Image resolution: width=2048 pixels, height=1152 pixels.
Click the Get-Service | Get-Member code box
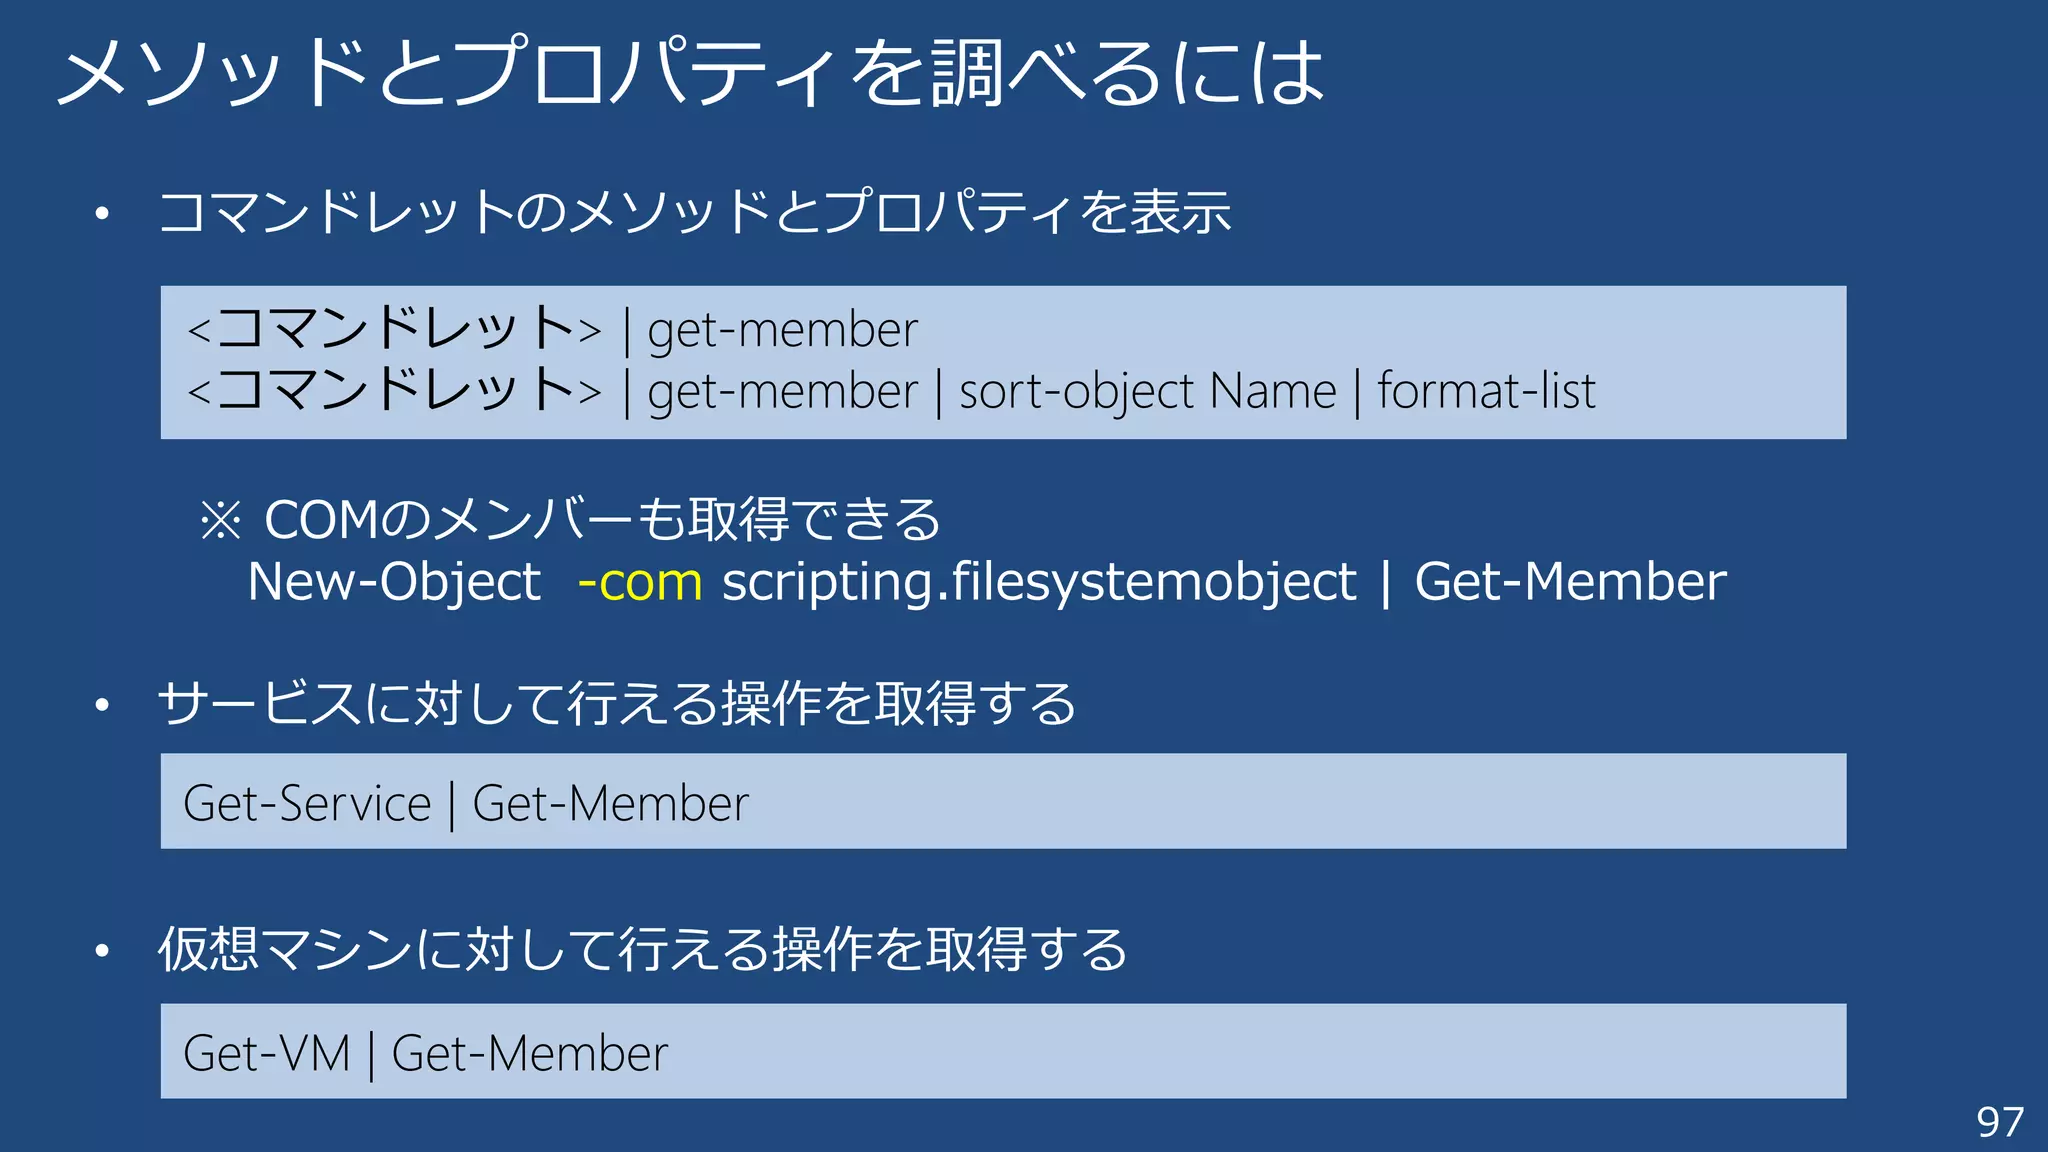tap(1003, 801)
